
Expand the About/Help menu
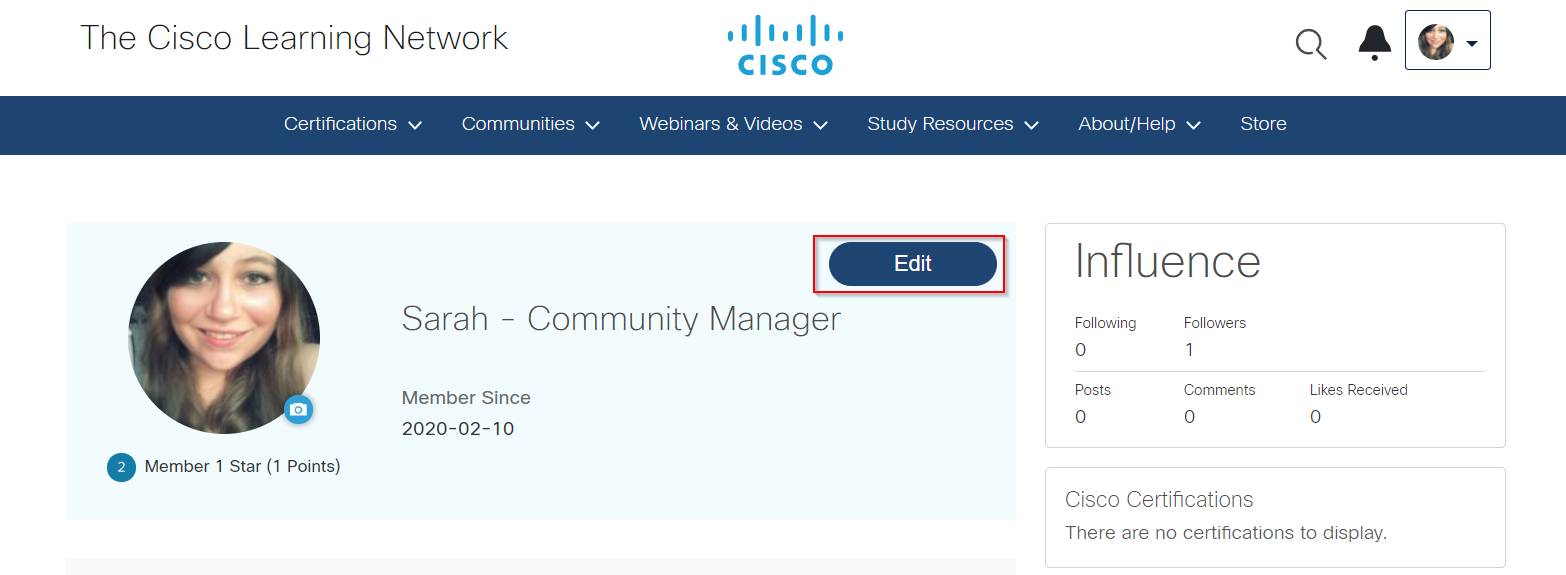coord(1139,125)
